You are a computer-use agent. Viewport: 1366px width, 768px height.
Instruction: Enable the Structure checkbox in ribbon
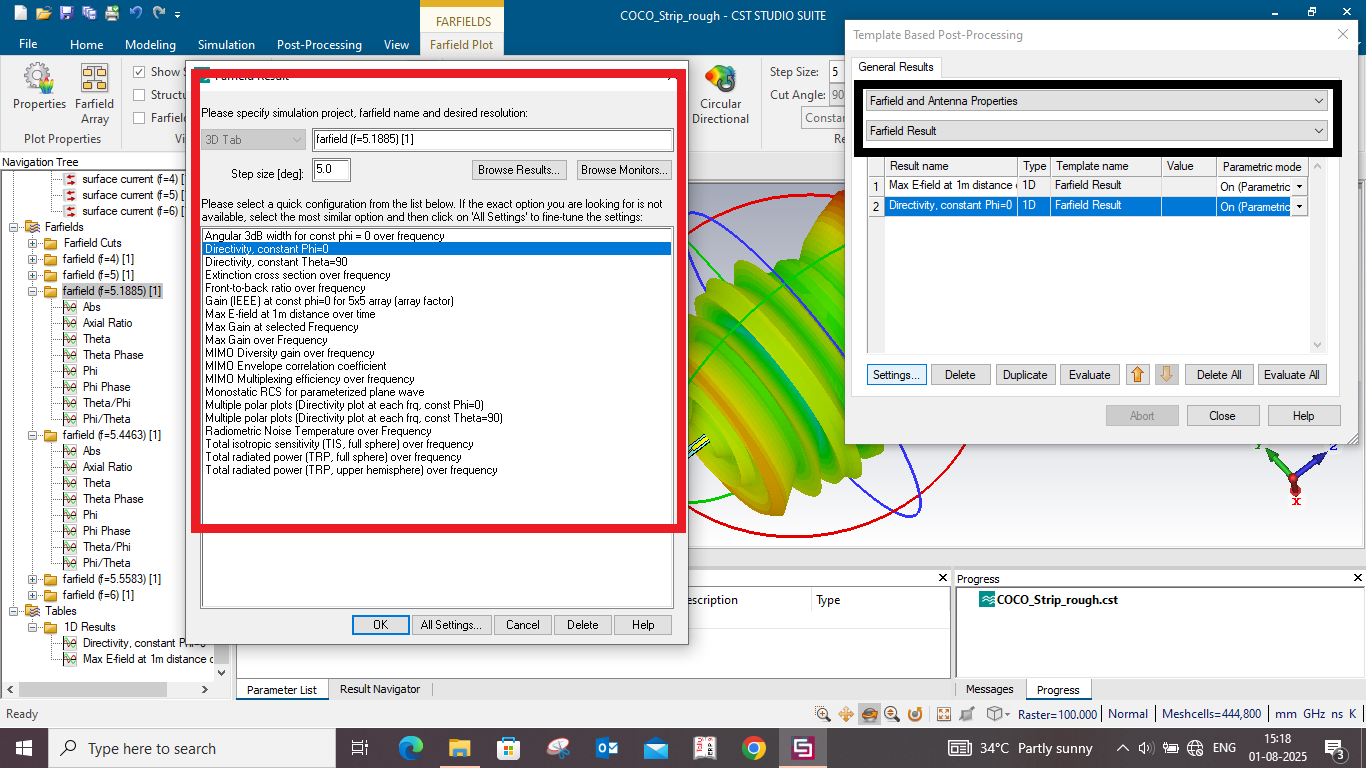click(139, 95)
